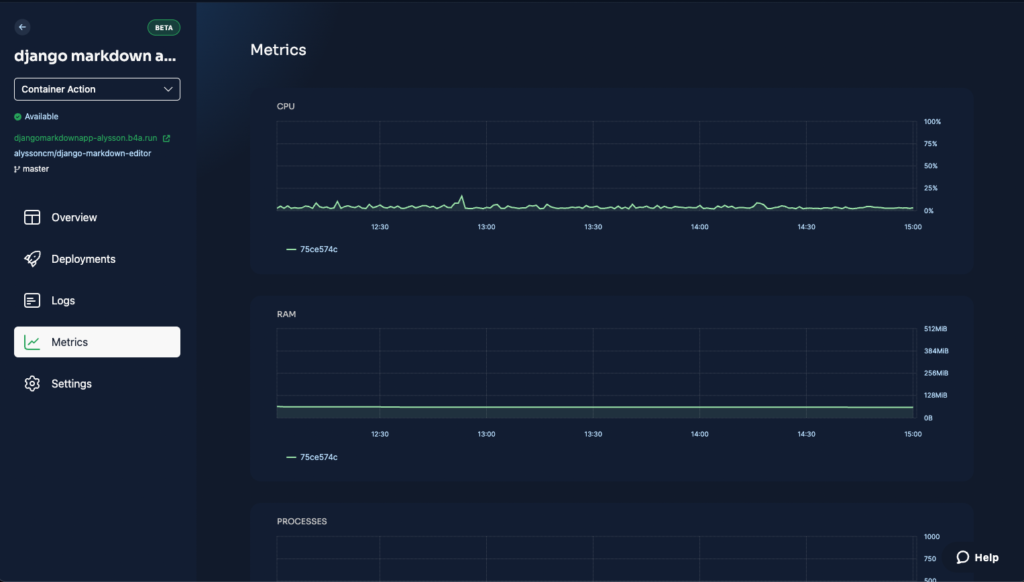The width and height of the screenshot is (1024, 582).
Task: Click the green Available status icon
Action: coord(18,117)
